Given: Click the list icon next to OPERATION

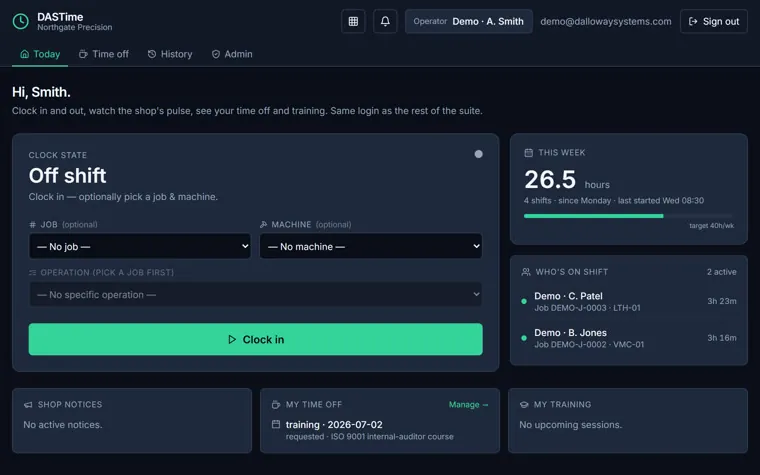Looking at the screenshot, I should [x=32, y=272].
